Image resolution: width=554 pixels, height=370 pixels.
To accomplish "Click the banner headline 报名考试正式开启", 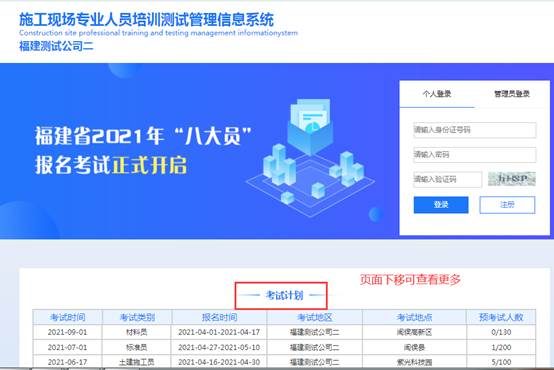I will tap(111, 165).
